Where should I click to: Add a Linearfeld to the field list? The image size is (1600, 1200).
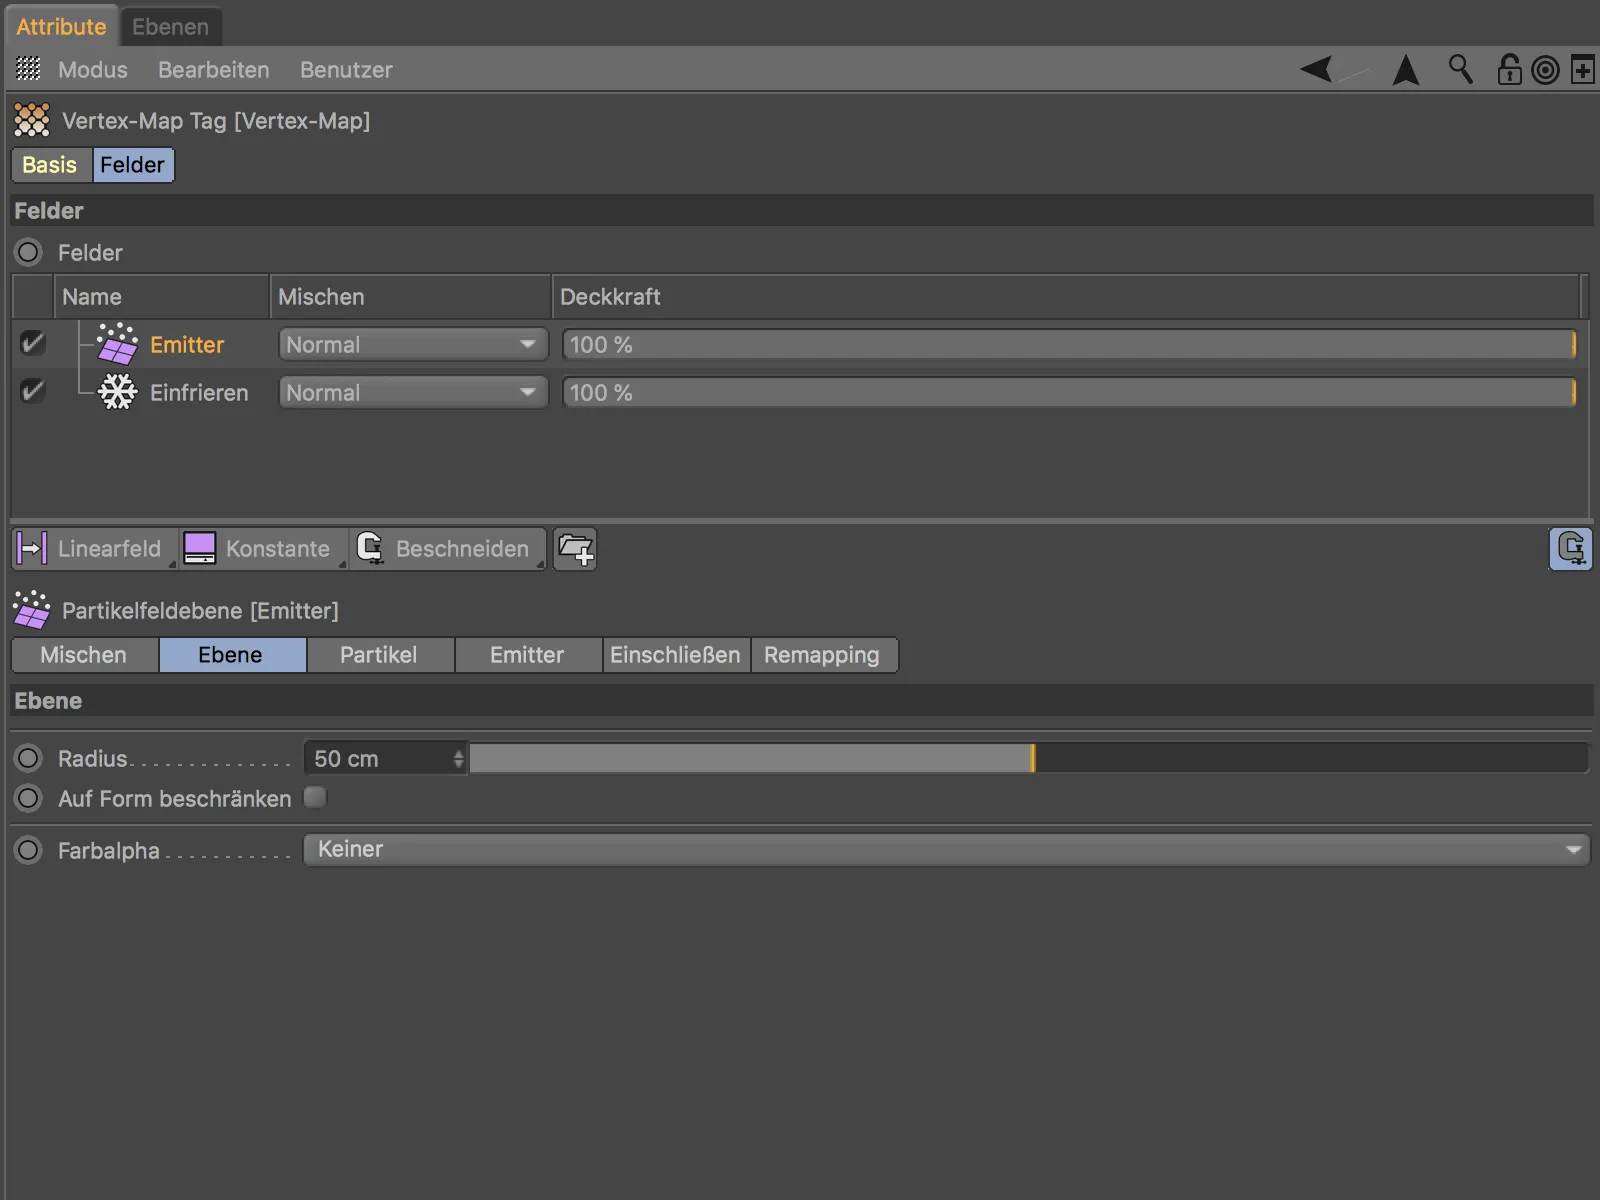94,548
